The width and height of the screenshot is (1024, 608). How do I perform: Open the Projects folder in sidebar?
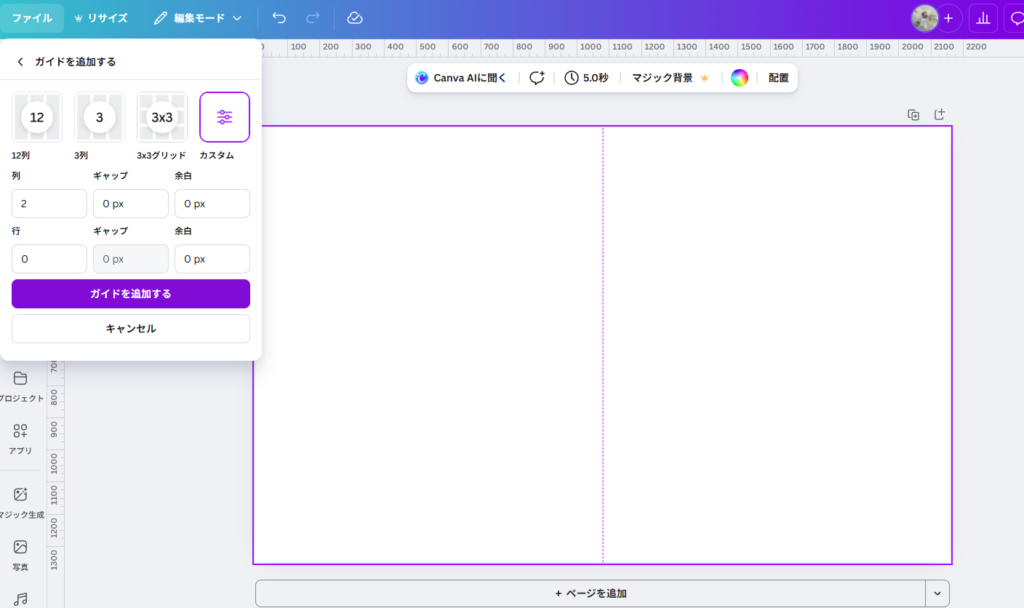[20, 385]
